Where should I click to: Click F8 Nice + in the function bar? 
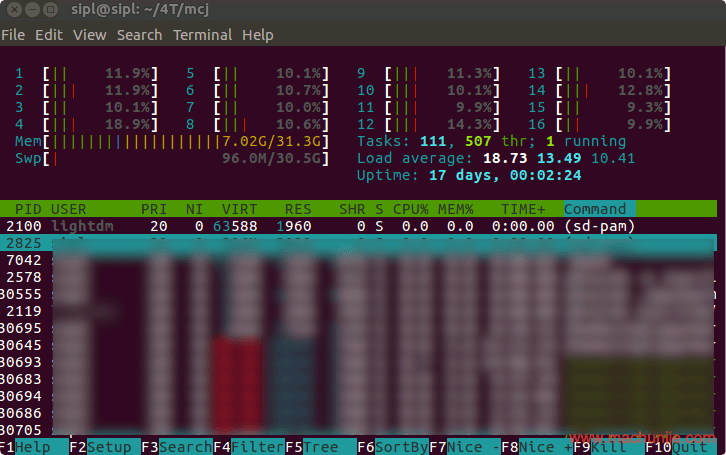[537, 447]
